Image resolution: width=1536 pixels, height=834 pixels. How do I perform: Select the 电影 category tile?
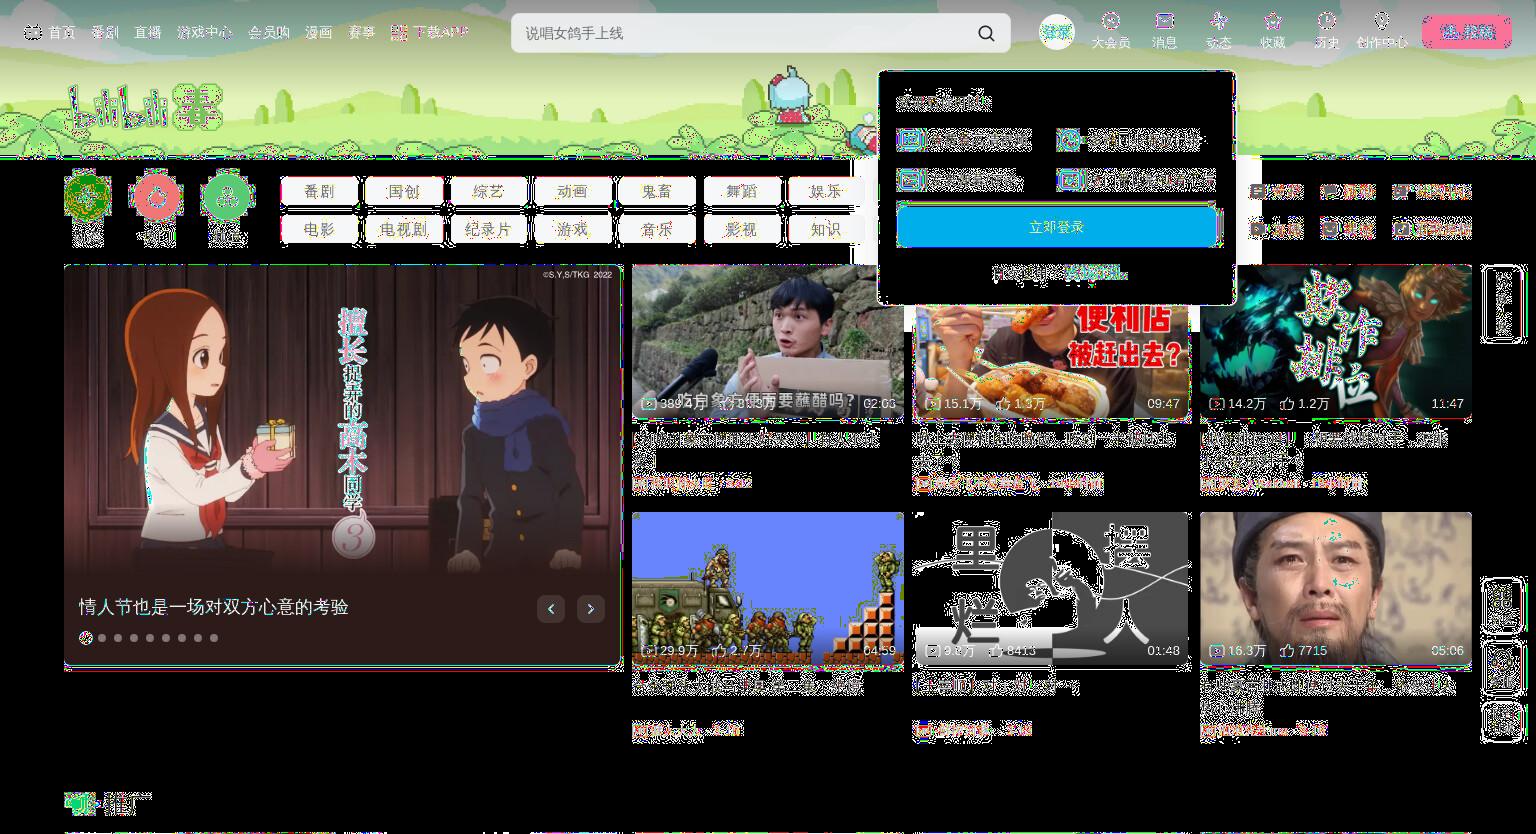tap(319, 229)
